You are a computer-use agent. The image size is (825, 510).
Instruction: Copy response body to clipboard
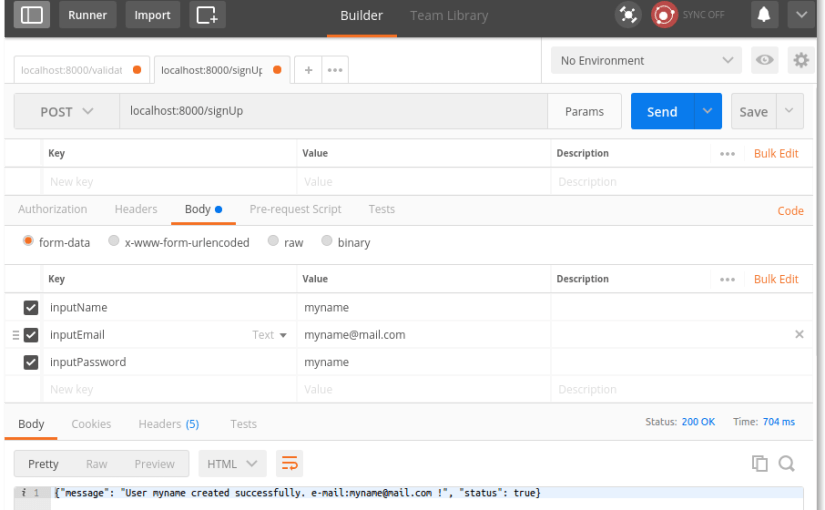pyautogui.click(x=760, y=463)
